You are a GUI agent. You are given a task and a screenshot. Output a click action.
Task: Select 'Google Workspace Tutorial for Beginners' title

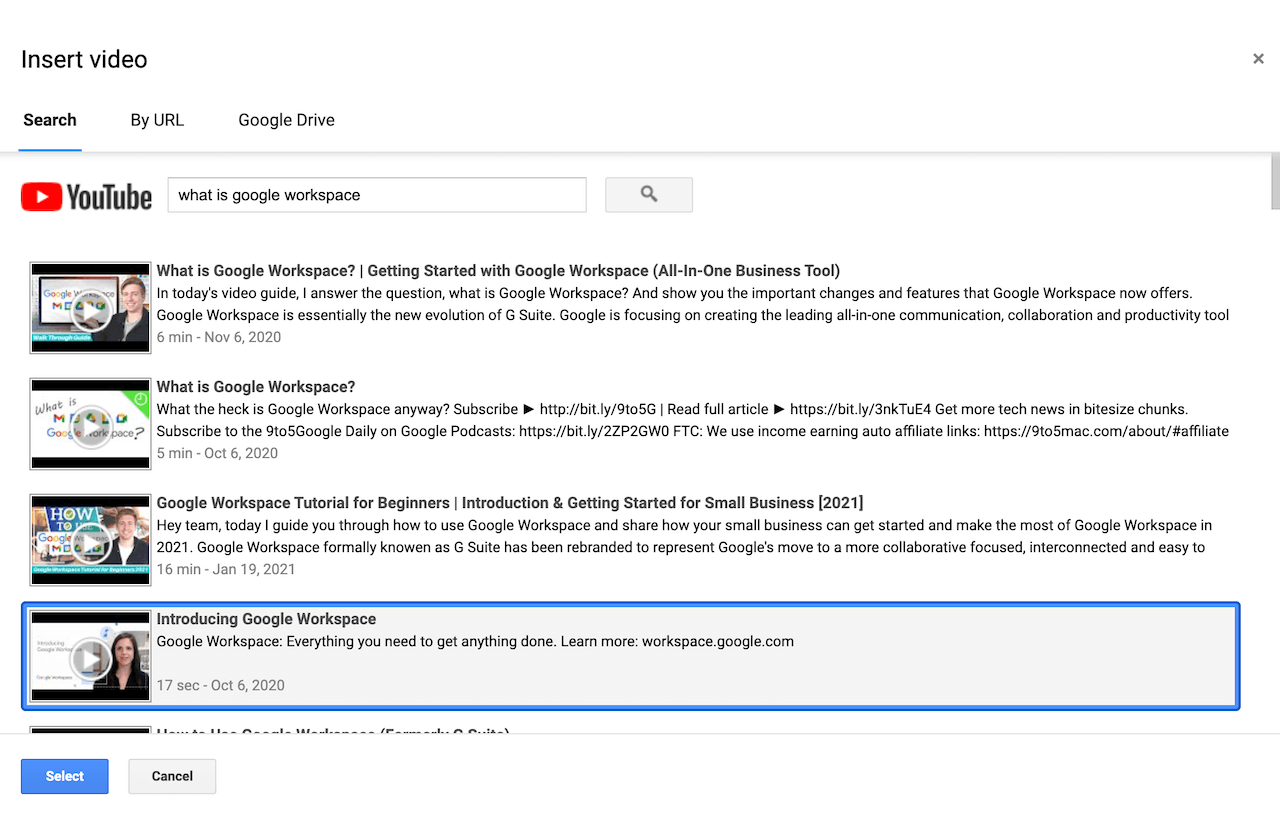tap(510, 503)
